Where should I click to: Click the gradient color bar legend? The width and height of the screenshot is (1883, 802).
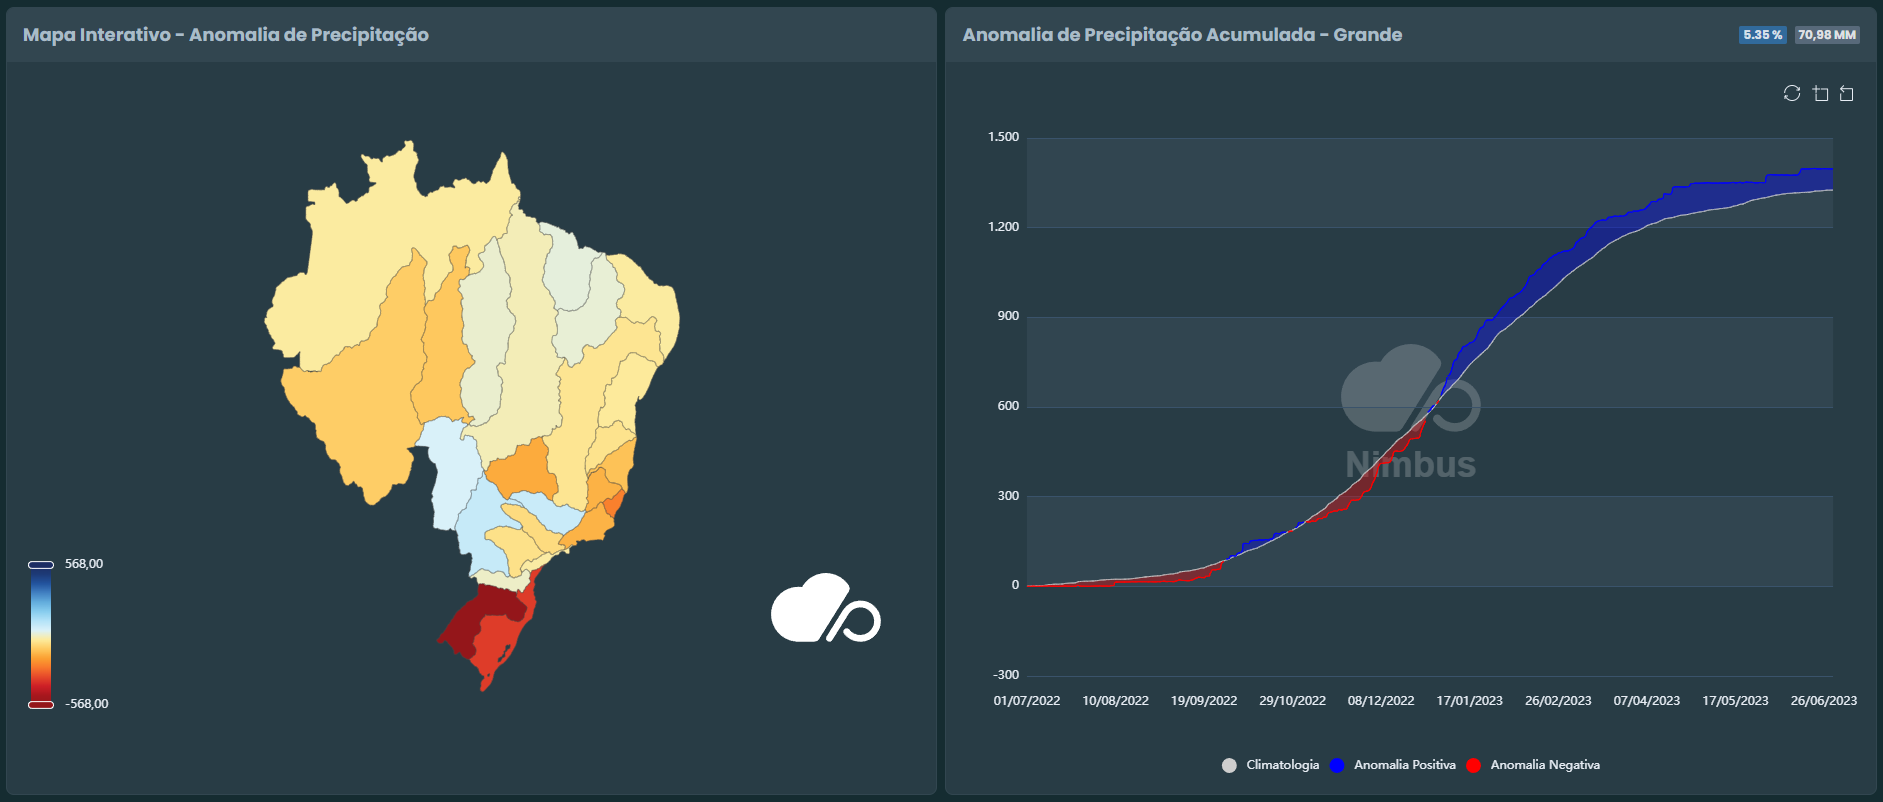(41, 635)
